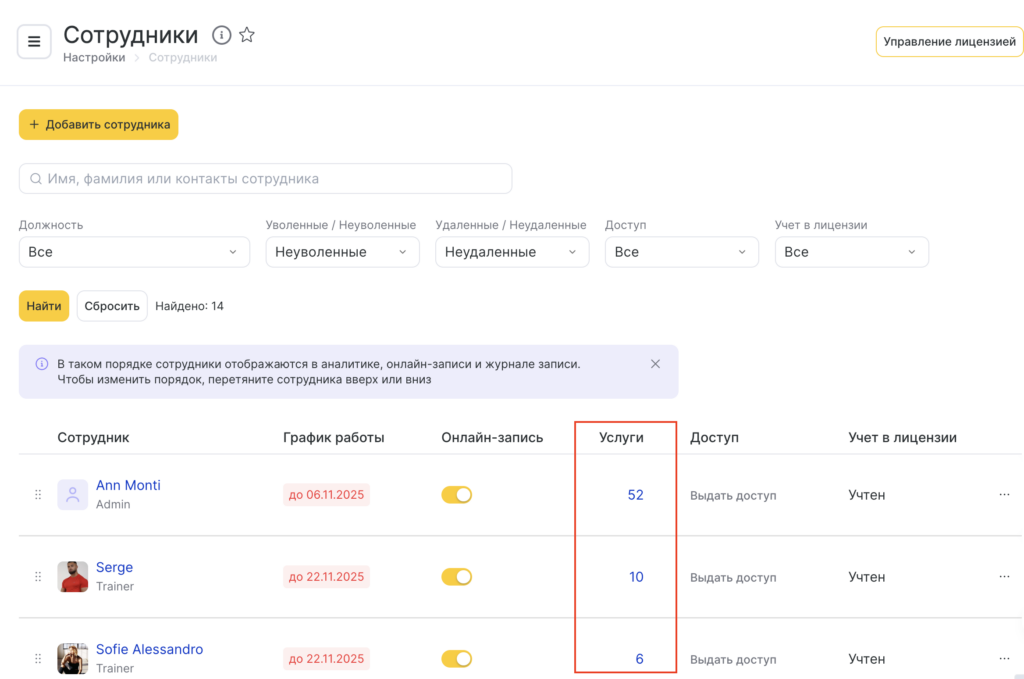Expand the Учет в лицензии filter
Image resolution: width=1024 pixels, height=679 pixels.
coord(851,252)
